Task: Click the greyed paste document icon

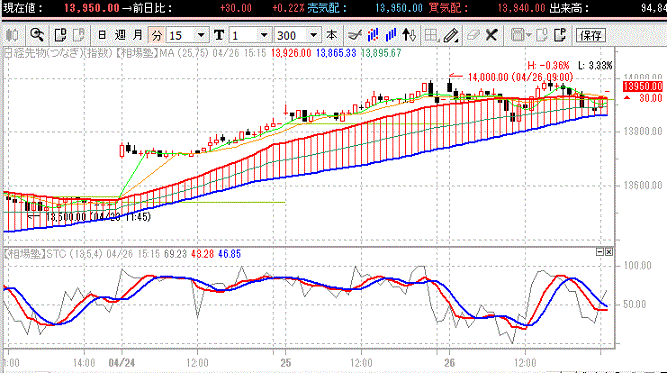Action: (x=79, y=35)
